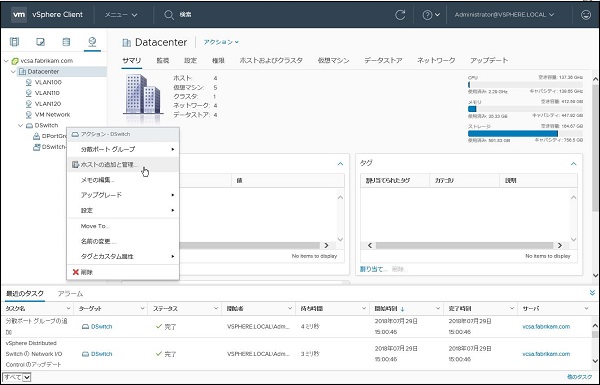This screenshot has height=385, width=600.
Task: Switch to the アップデート tab
Action: pos(489,60)
